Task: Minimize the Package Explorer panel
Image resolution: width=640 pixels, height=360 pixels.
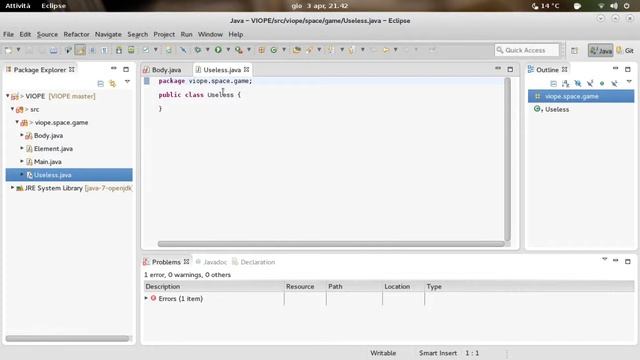Action: 114,69
